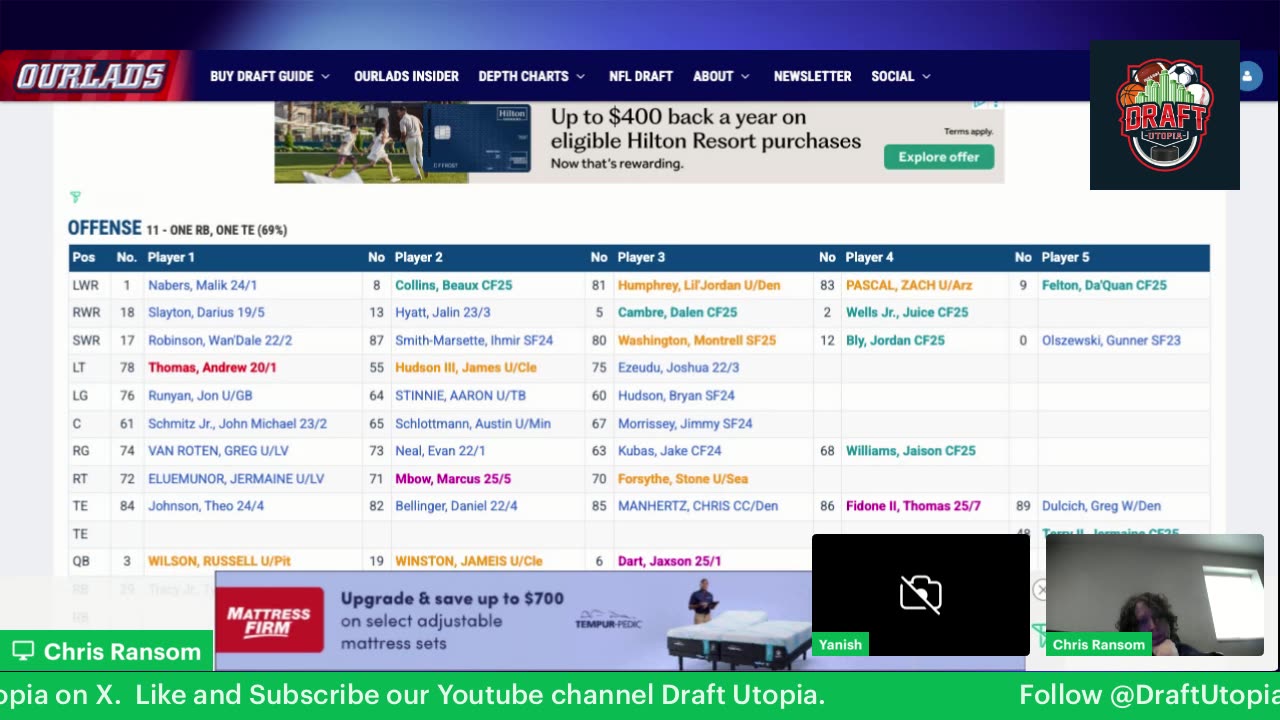Image resolution: width=1280 pixels, height=720 pixels.
Task: Select Chris Ransom's webcam tile
Action: coord(1155,595)
